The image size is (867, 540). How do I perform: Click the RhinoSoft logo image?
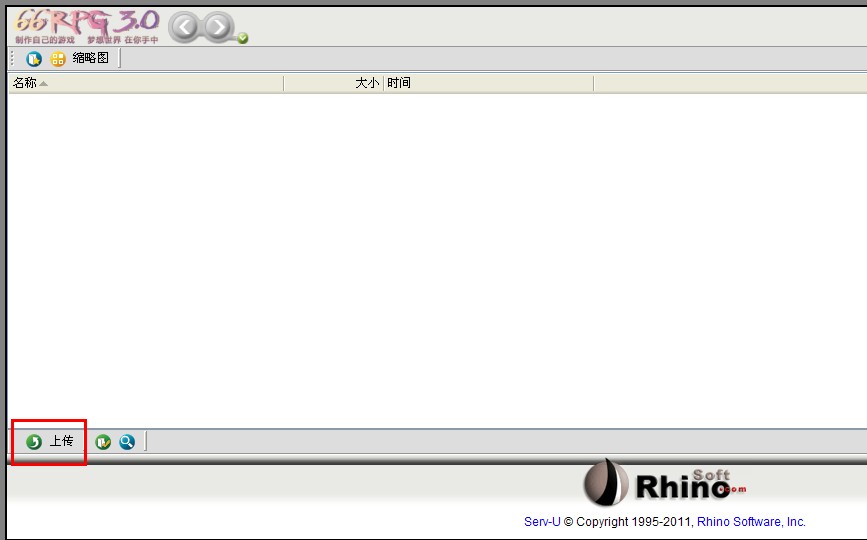click(x=664, y=483)
